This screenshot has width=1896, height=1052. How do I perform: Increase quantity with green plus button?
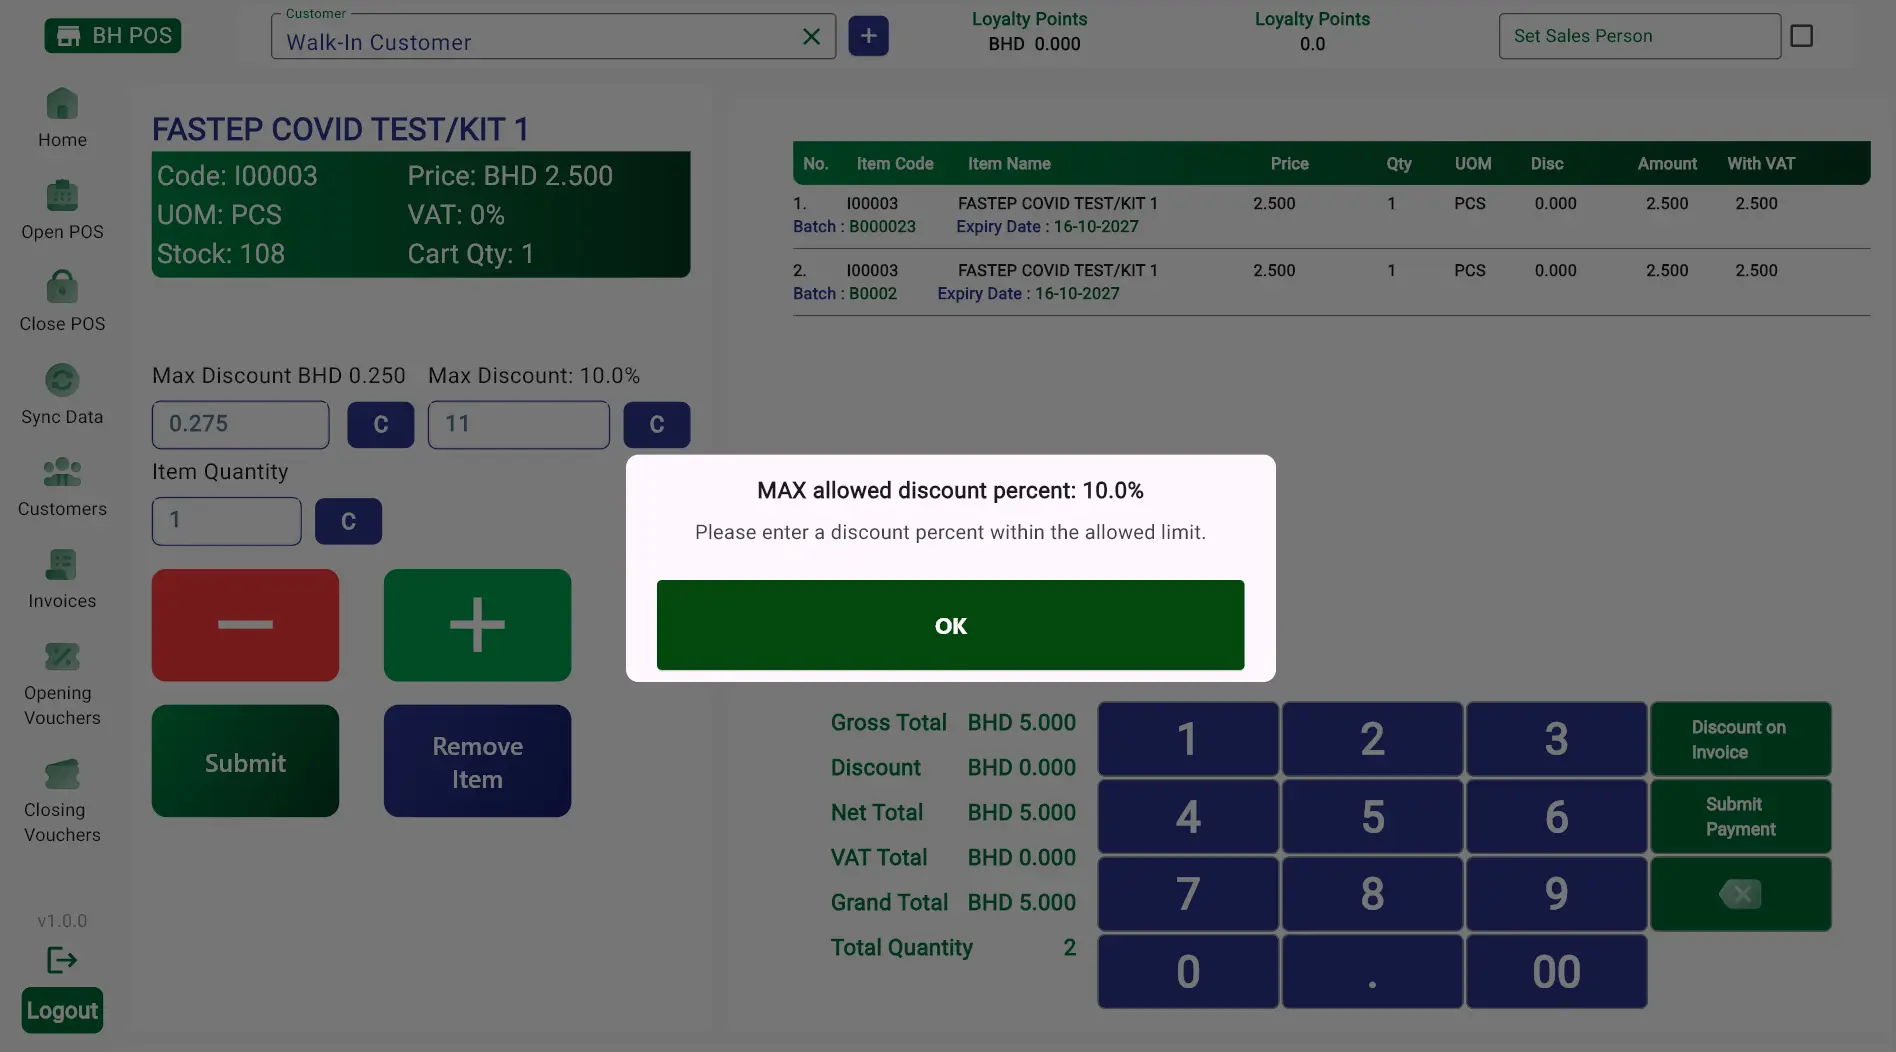[x=477, y=625]
